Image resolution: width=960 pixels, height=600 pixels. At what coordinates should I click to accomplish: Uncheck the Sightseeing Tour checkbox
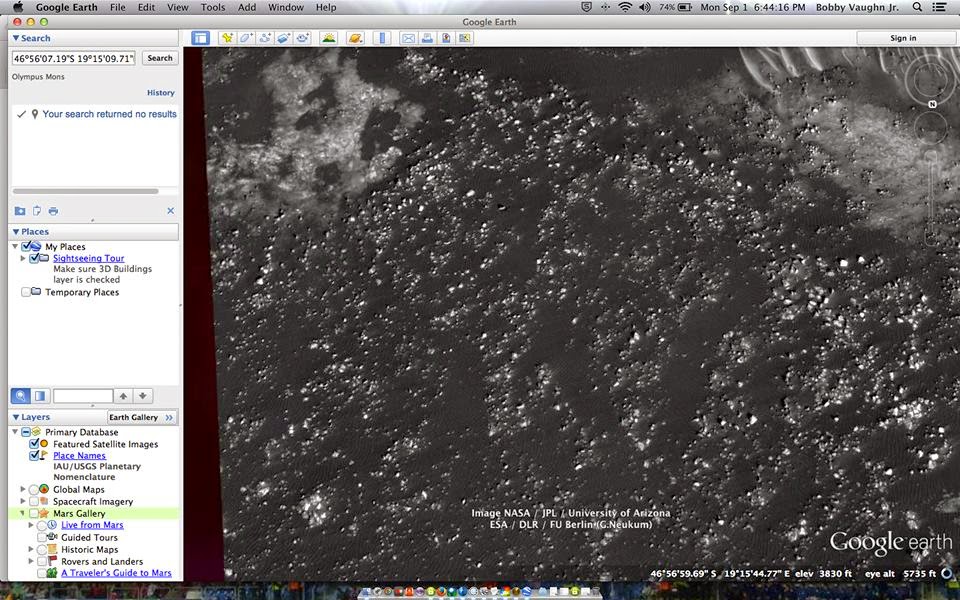(34, 258)
